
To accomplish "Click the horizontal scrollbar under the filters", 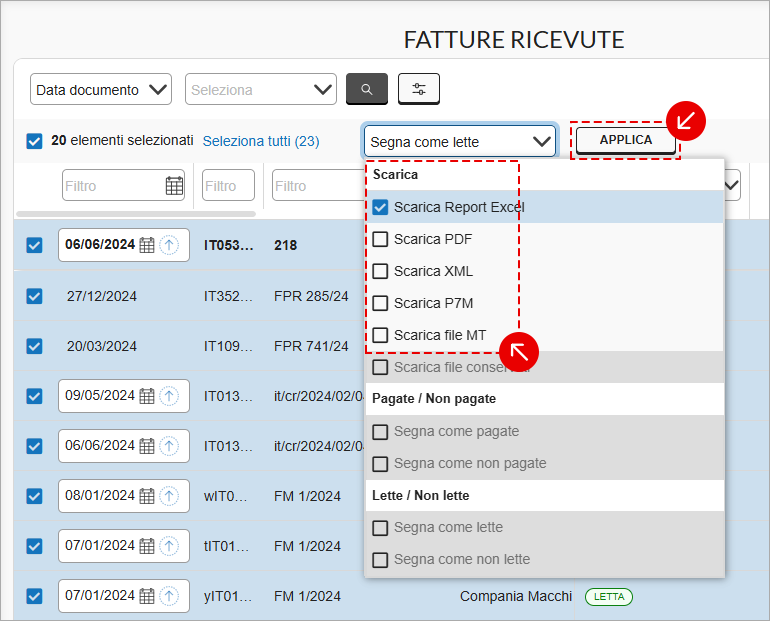I will click(x=136, y=214).
